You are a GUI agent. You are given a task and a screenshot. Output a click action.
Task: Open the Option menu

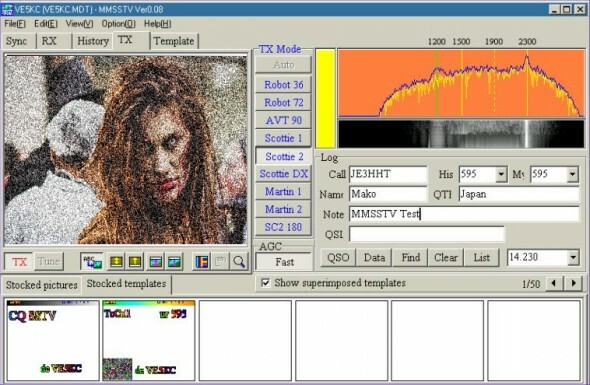coord(118,24)
